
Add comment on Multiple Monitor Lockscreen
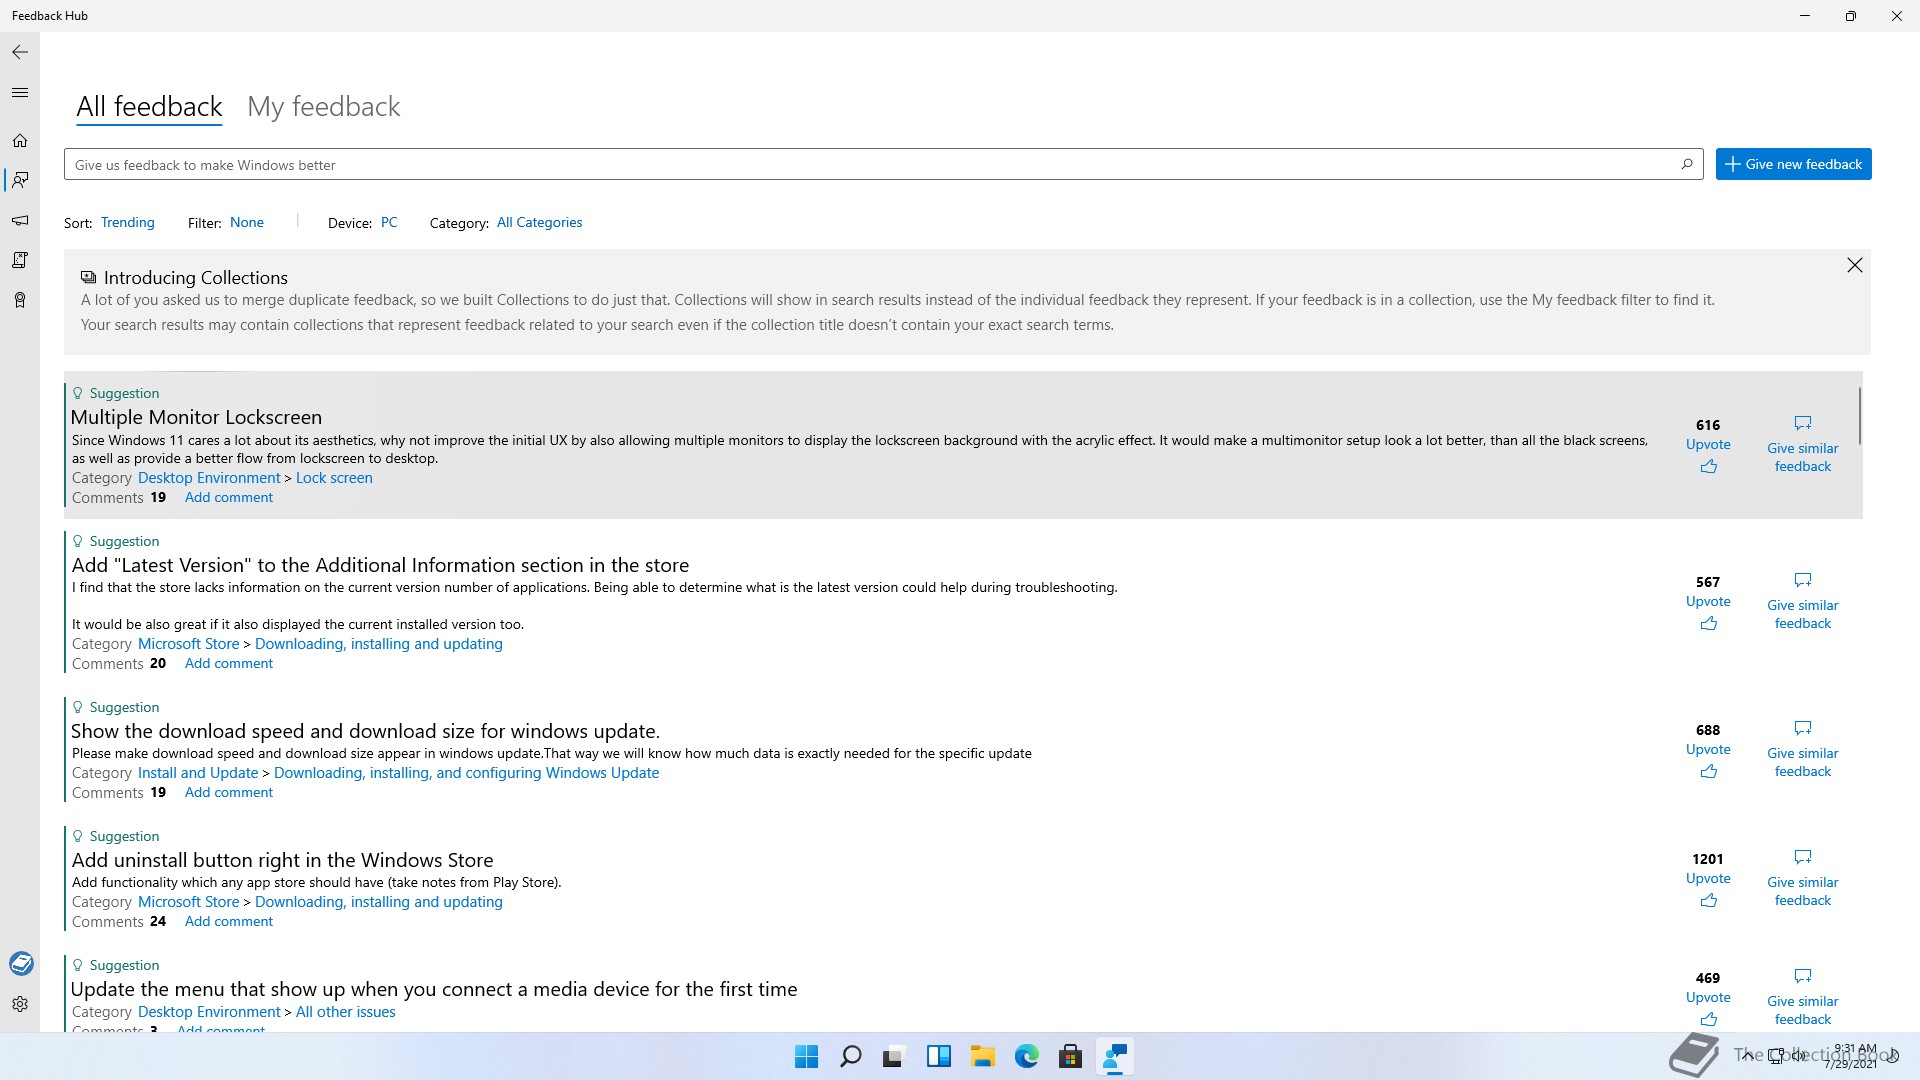pyautogui.click(x=229, y=498)
